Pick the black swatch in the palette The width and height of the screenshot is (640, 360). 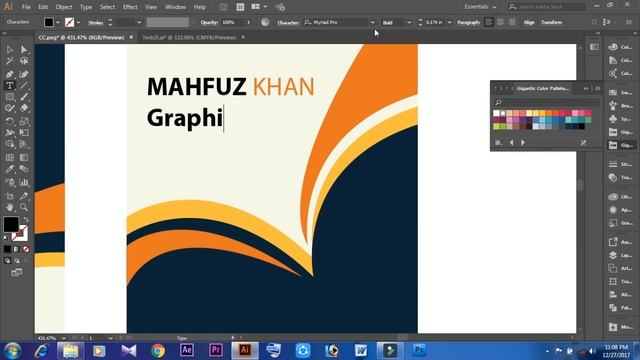tap(582, 126)
